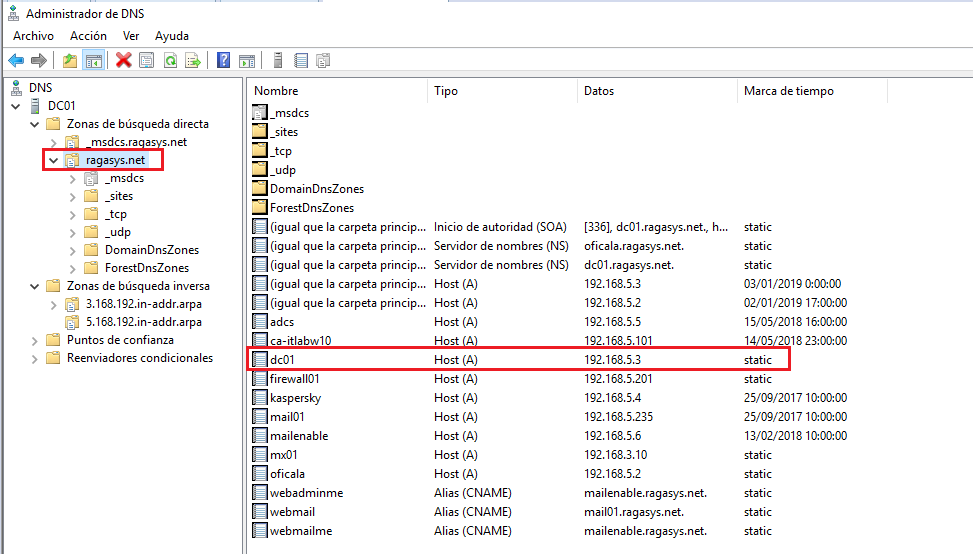
Task: Collapse the DC01 server node
Action: [16, 106]
